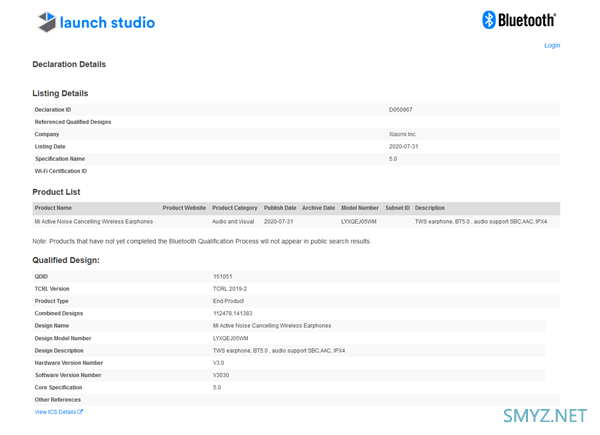
Task: Open the View ICS Details link
Action: point(59,412)
